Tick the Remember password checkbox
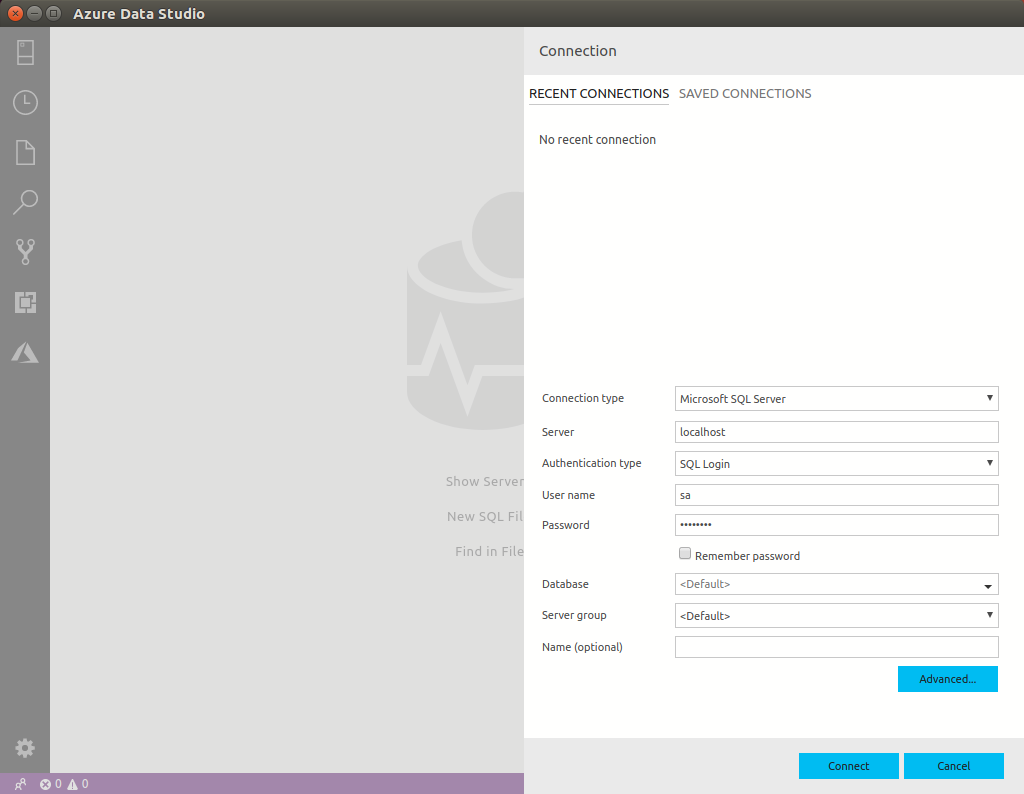The image size is (1024, 794). (x=684, y=554)
